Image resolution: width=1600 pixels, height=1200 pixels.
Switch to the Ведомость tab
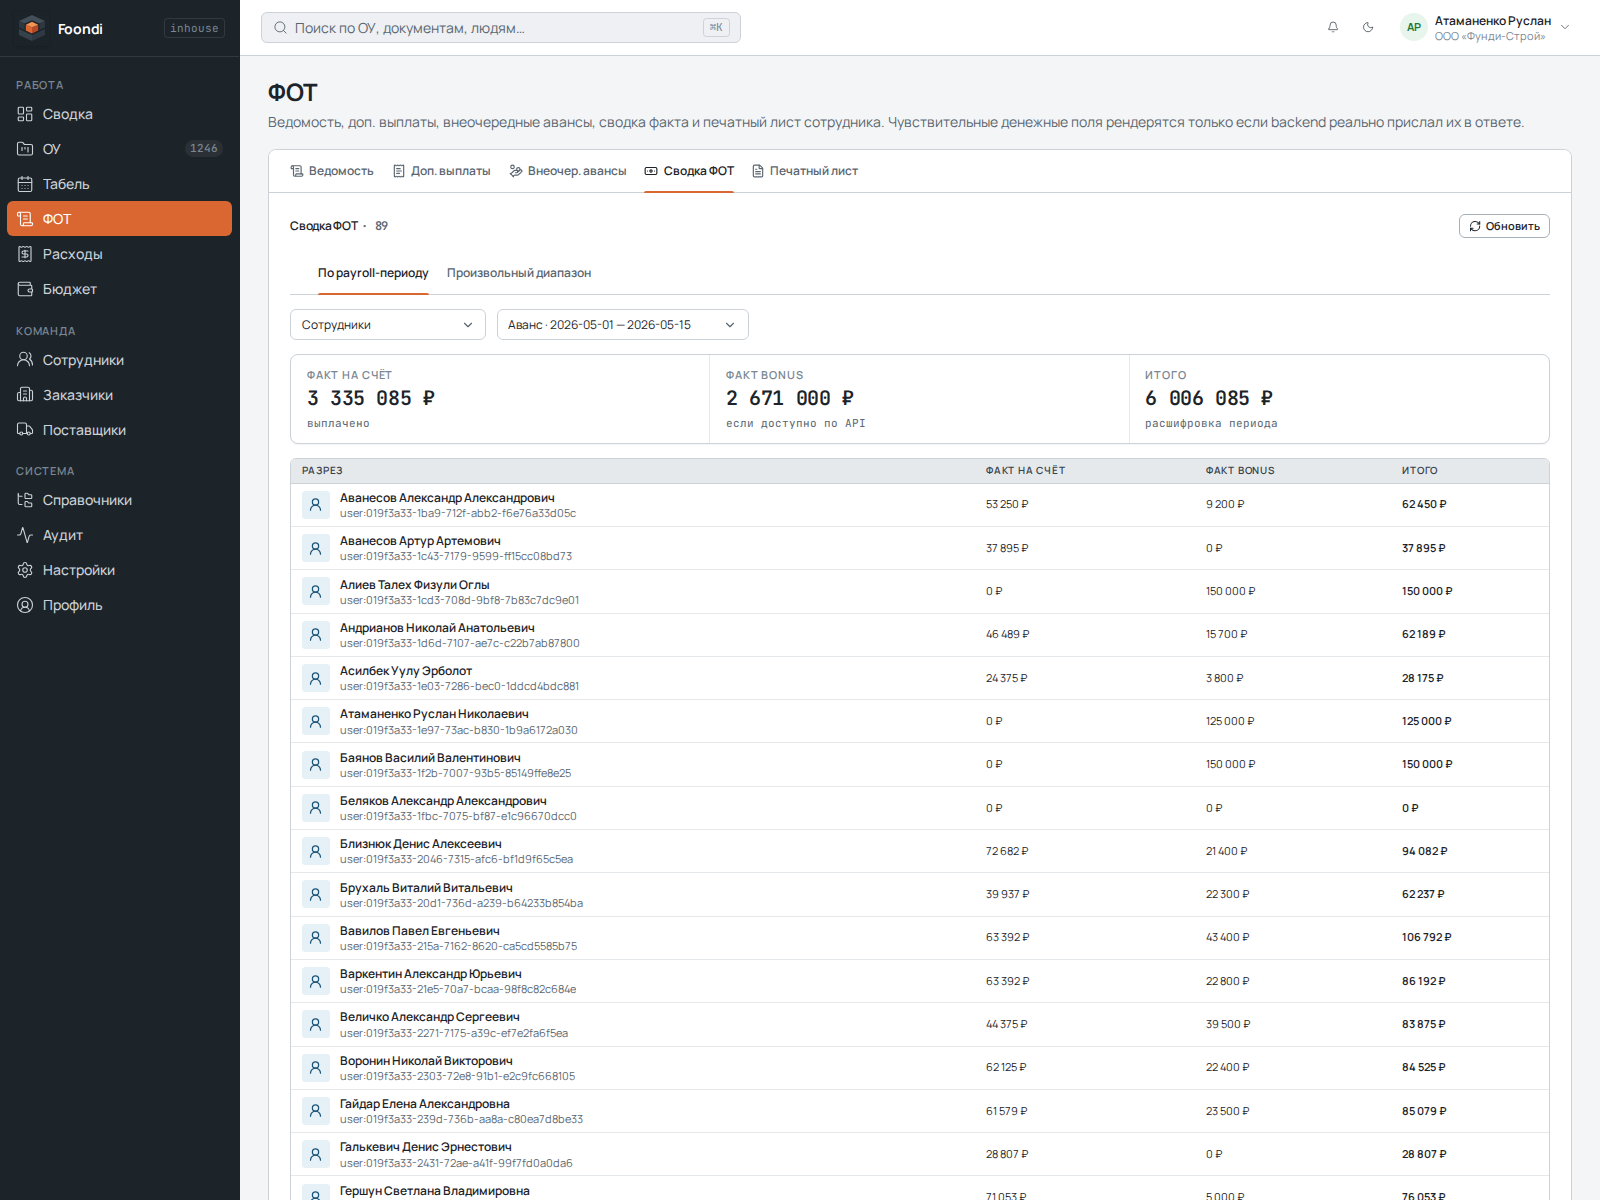(332, 171)
